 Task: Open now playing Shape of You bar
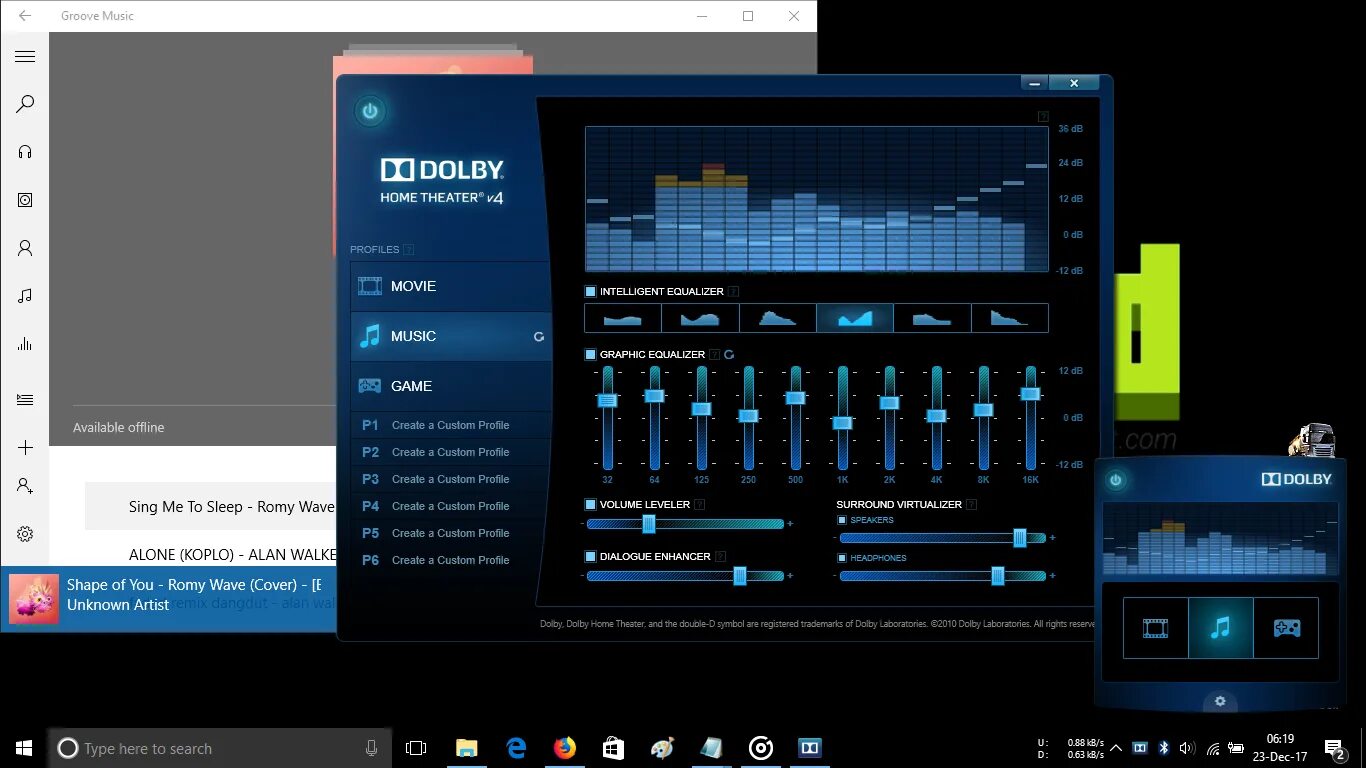pyautogui.click(x=168, y=598)
